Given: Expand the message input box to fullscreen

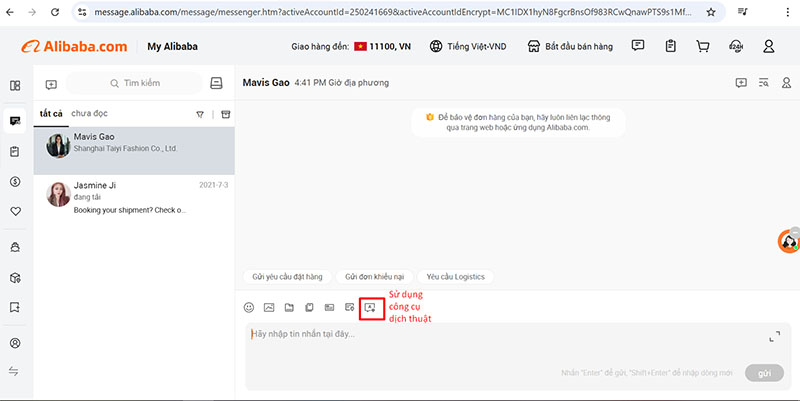Looking at the screenshot, I should [774, 337].
